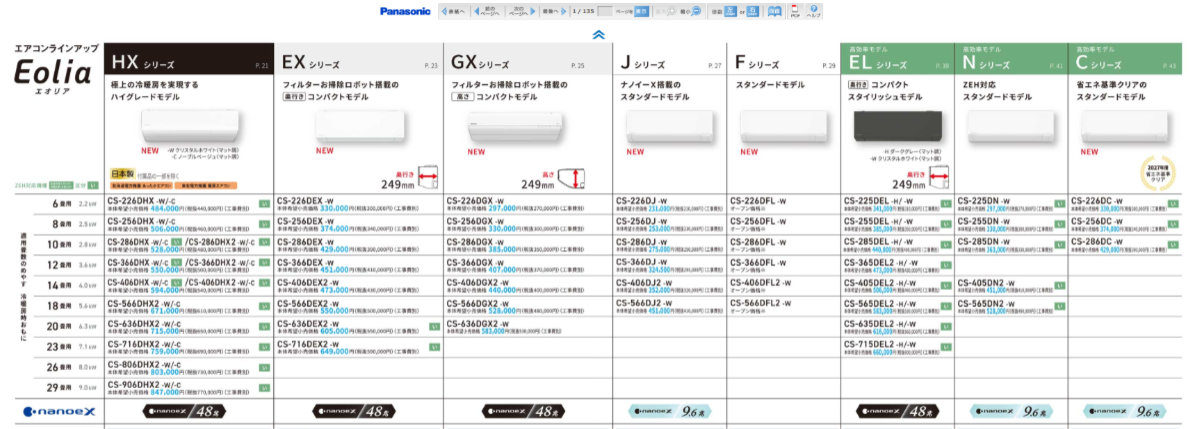Open the EX シリーズ header

(357, 59)
